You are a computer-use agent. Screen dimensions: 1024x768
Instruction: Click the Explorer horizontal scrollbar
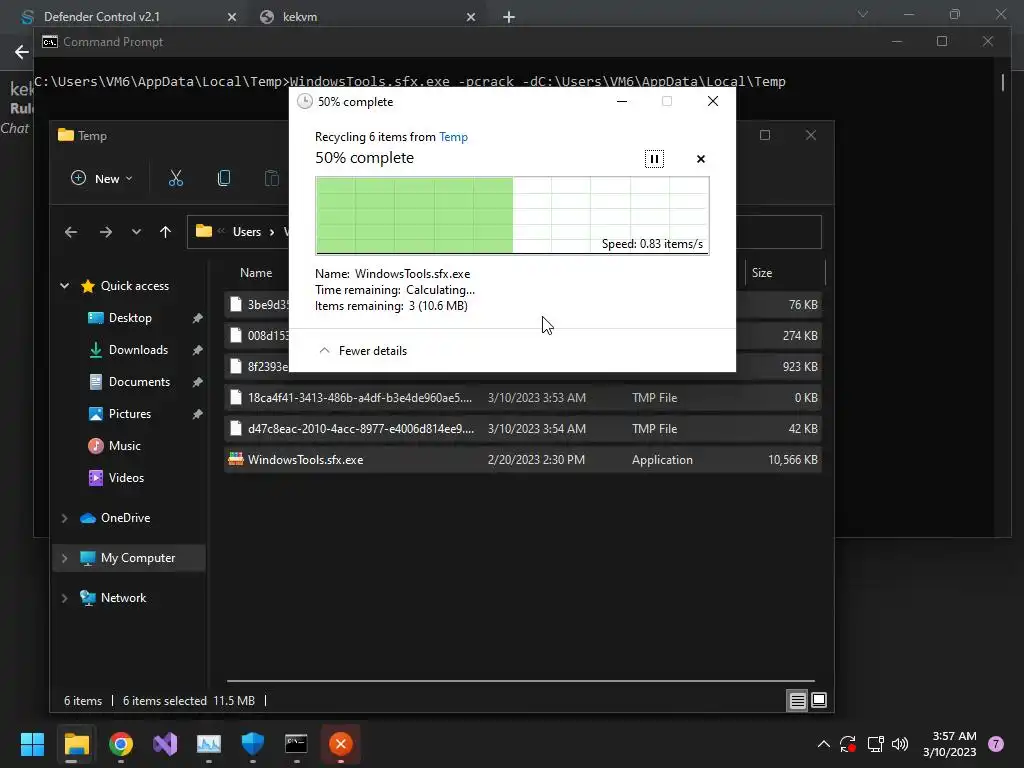tap(520, 680)
